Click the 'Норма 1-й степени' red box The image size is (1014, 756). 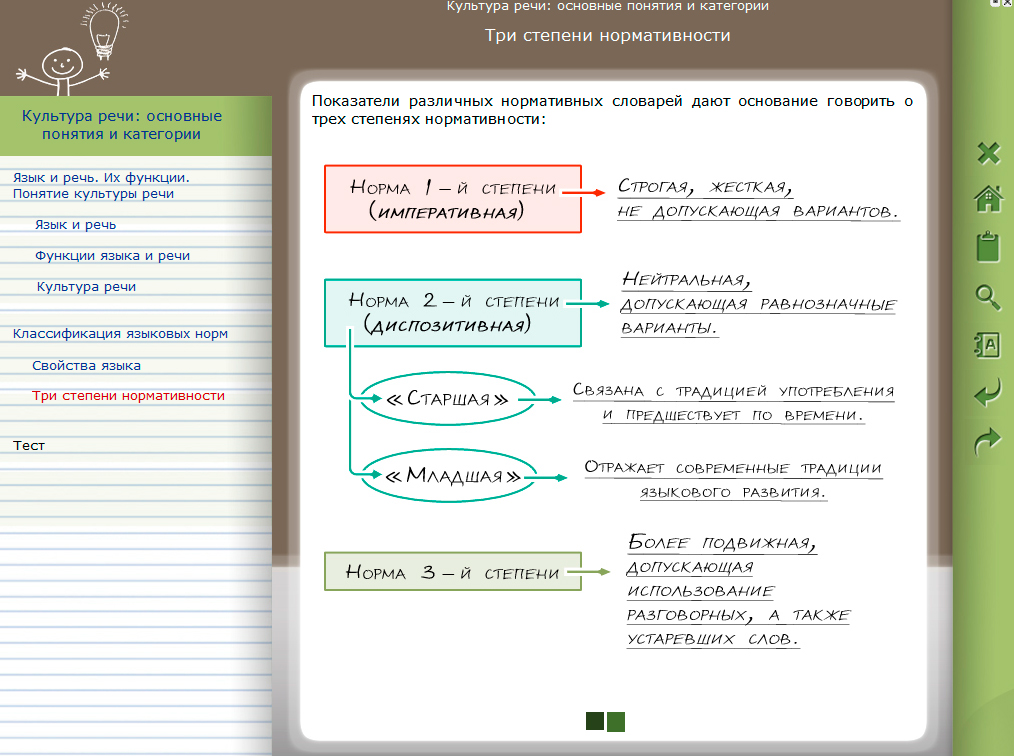452,199
